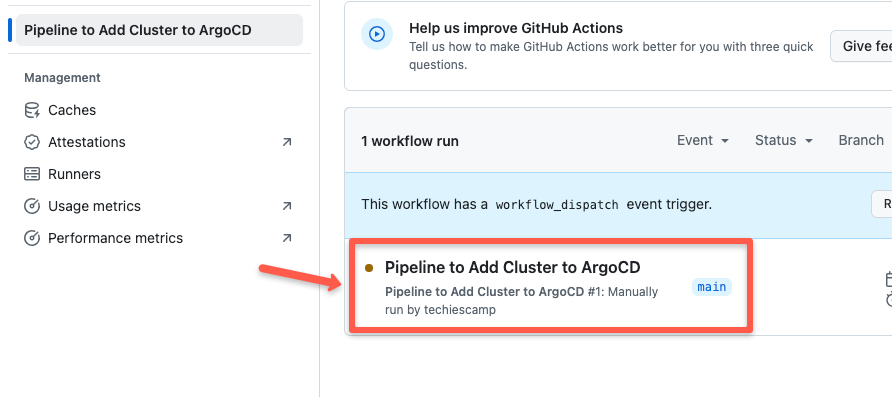Open Usage metrics page

tap(94, 206)
